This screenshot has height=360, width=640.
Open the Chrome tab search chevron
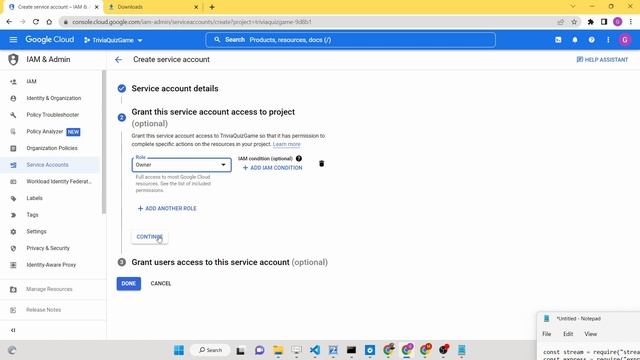click(573, 7)
